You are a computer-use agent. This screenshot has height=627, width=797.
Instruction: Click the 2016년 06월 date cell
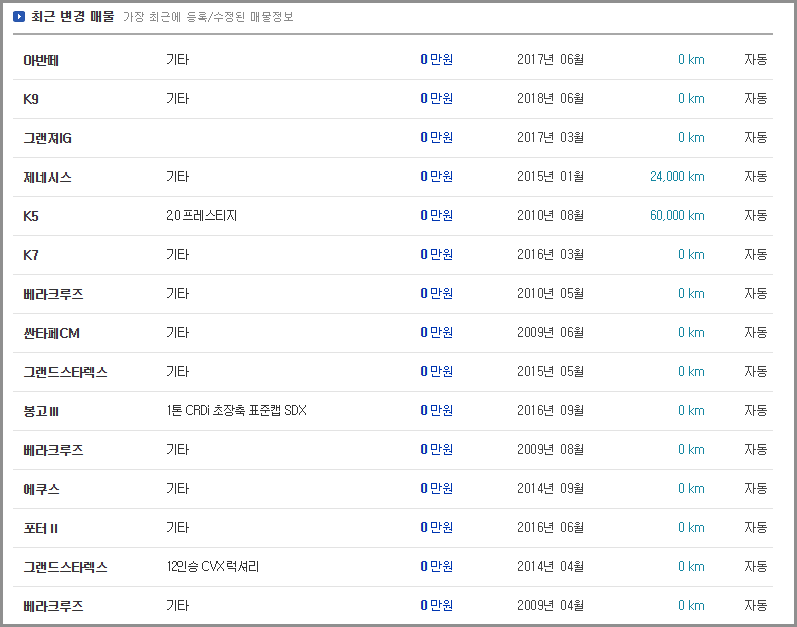click(550, 528)
